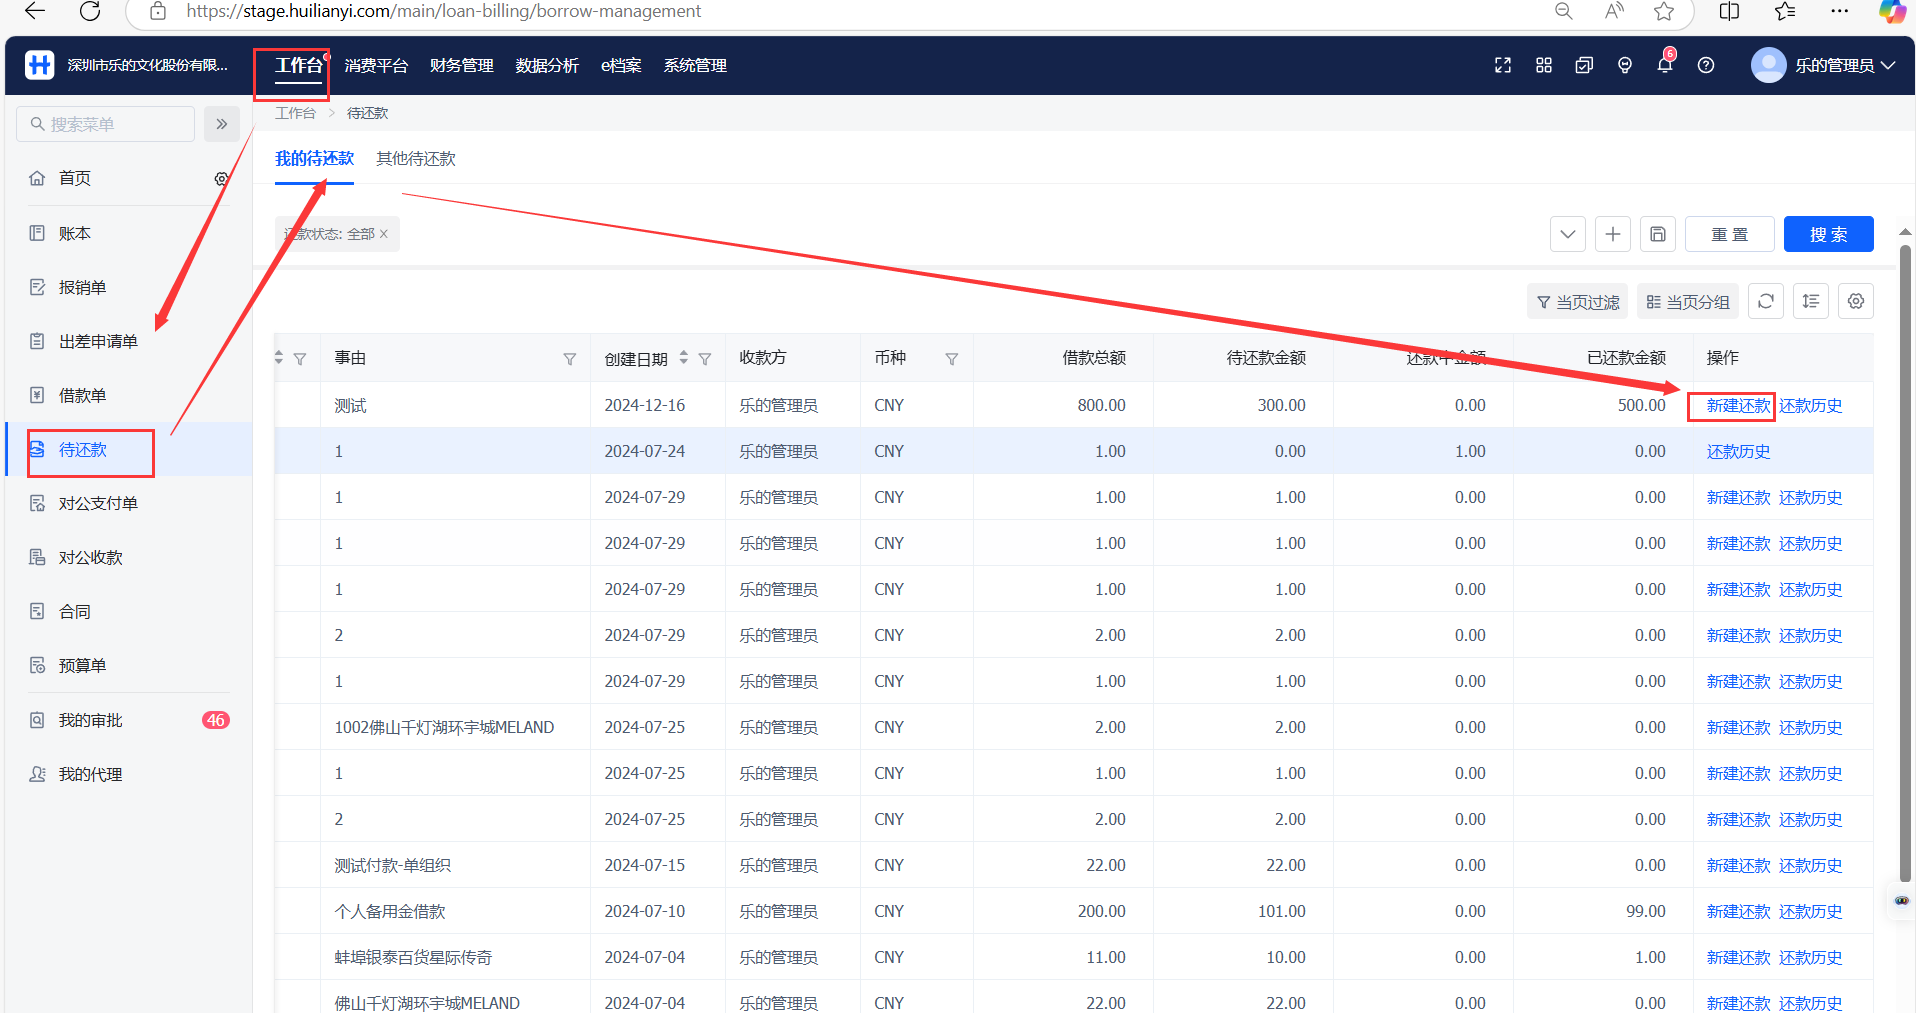Viewport: 1916px width, 1013px height.
Task: Expand the search filter chevron dropdown
Action: pyautogui.click(x=1568, y=234)
